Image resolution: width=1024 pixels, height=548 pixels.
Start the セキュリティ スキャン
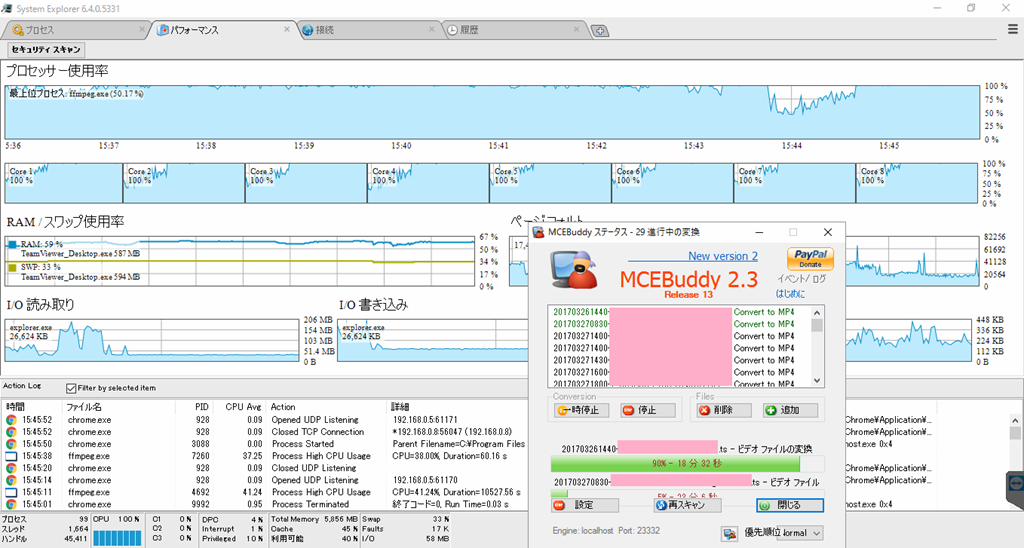[46, 50]
